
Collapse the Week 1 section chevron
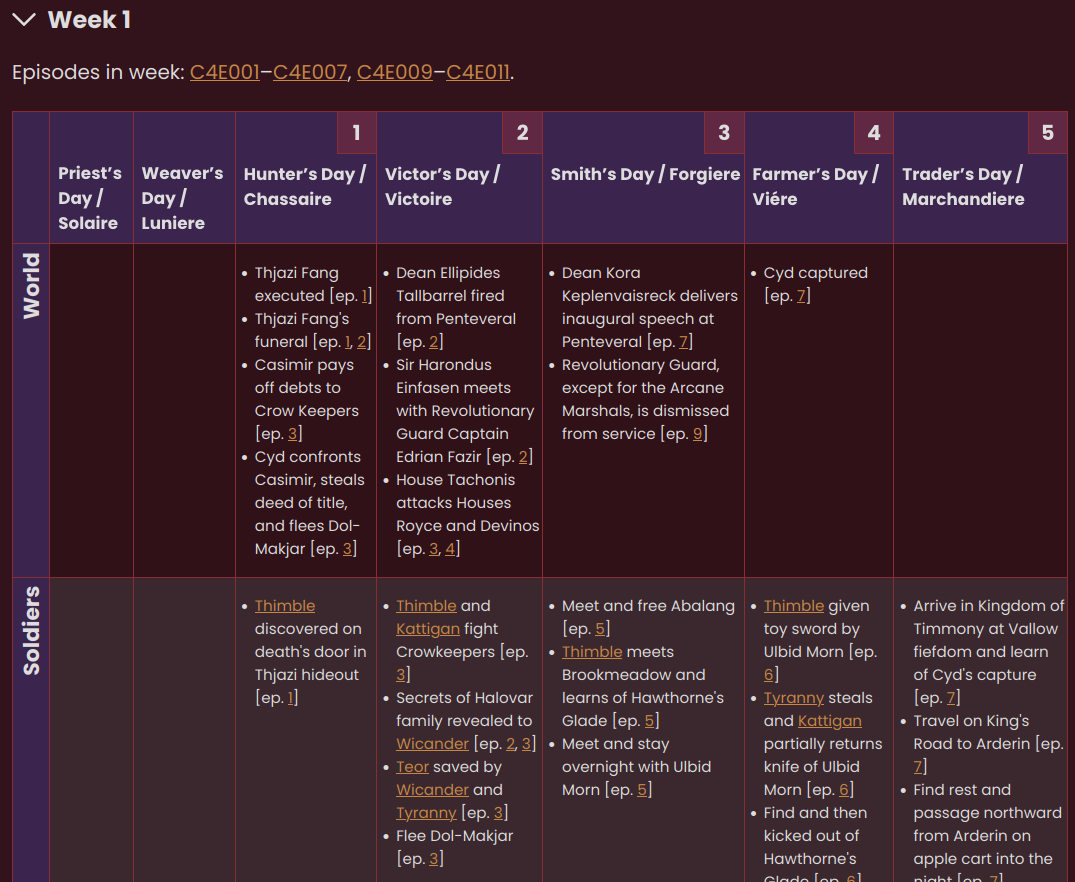pyautogui.click(x=24, y=20)
